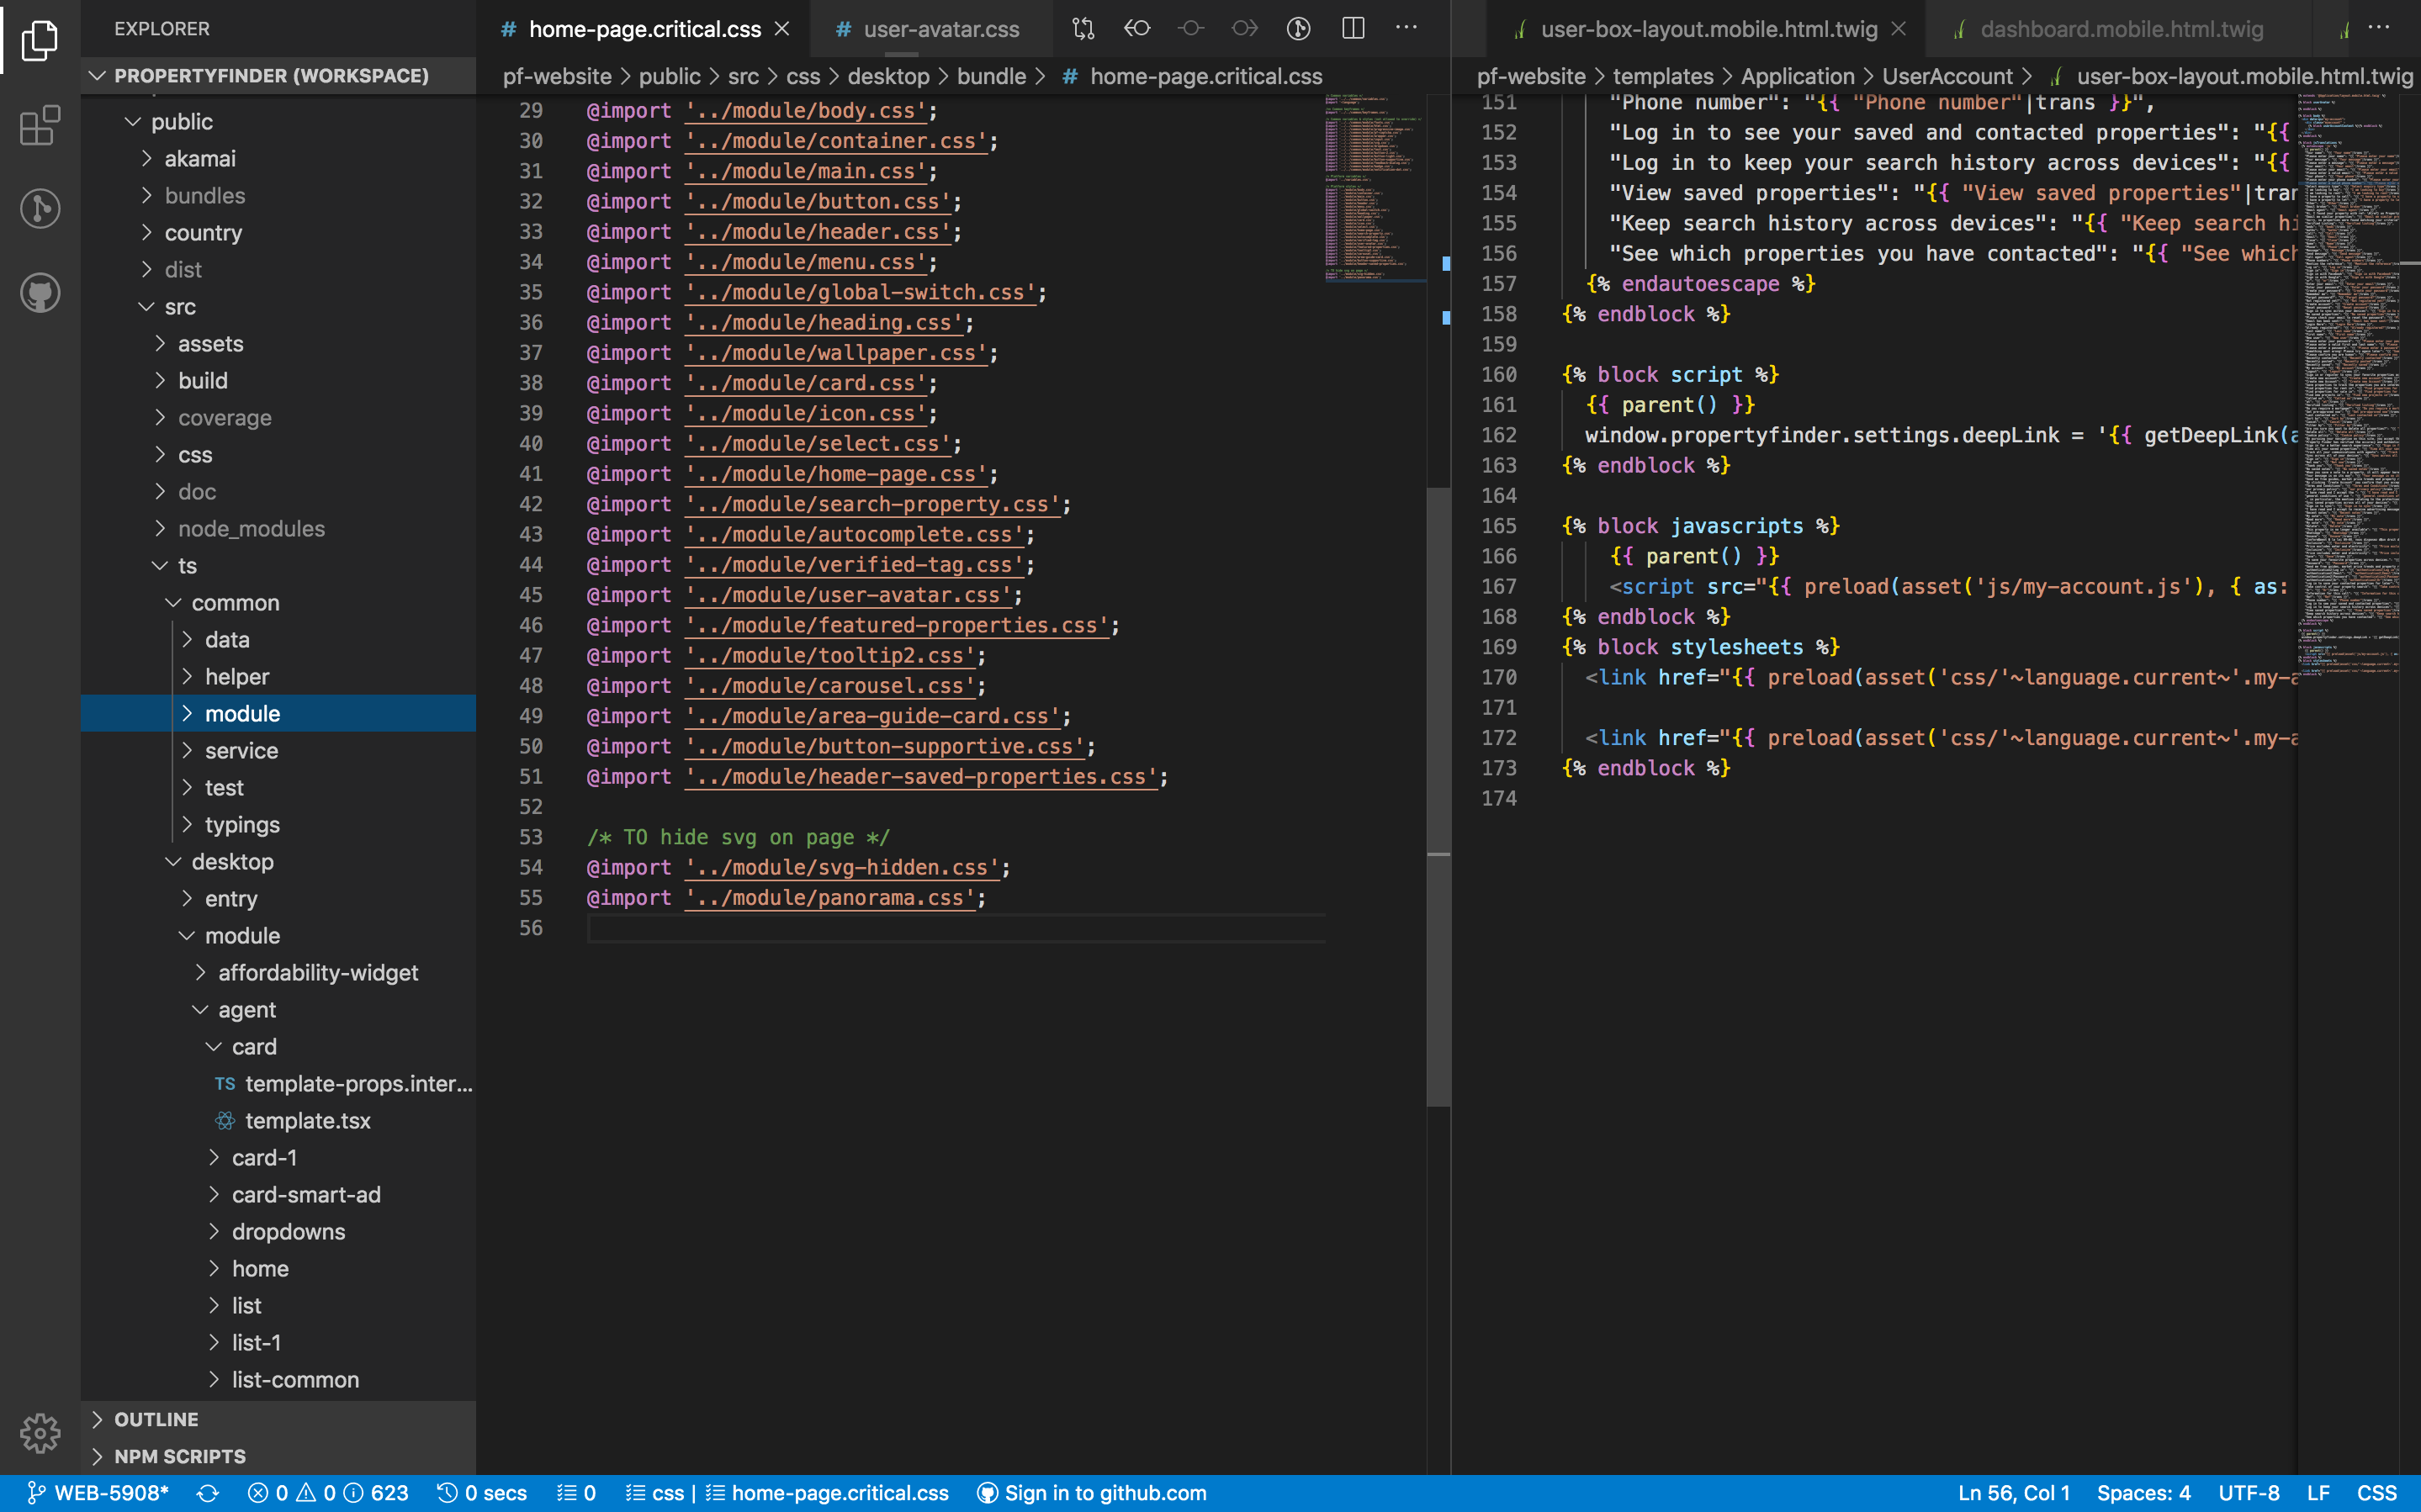
Task: Expand the affordability-widget folder
Action: click(318, 973)
